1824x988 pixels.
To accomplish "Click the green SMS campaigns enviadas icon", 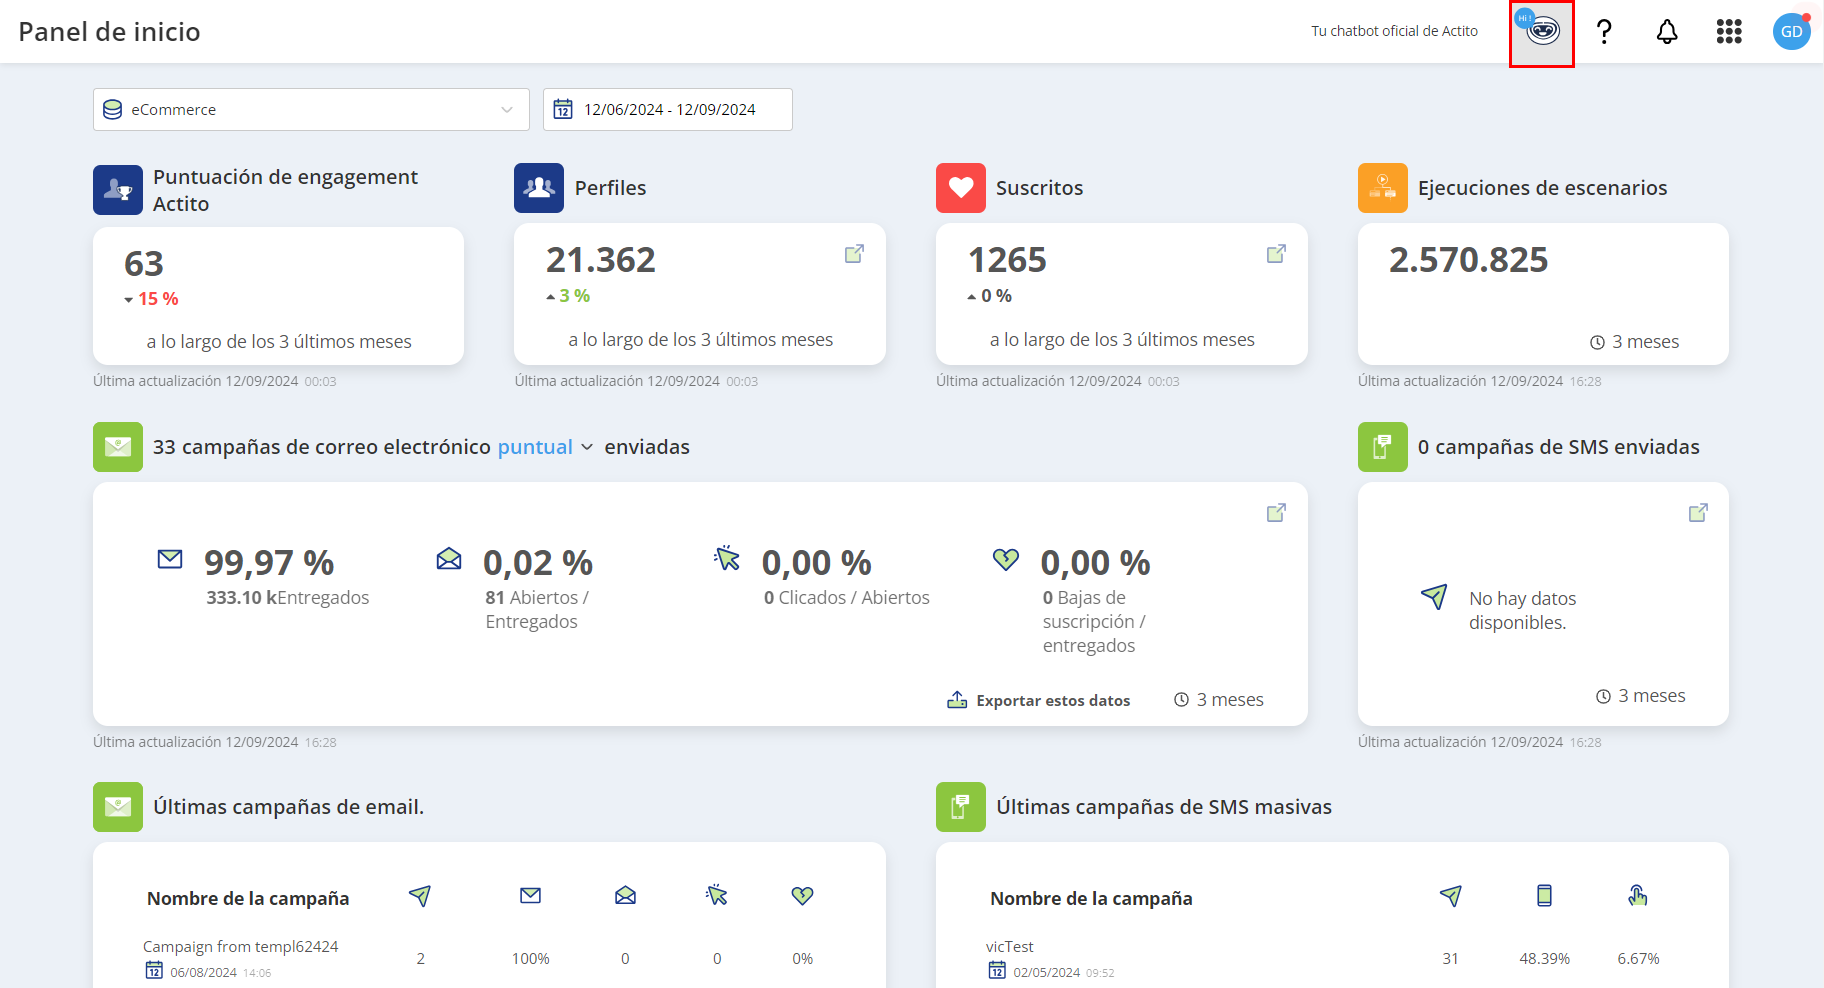I will 1383,447.
